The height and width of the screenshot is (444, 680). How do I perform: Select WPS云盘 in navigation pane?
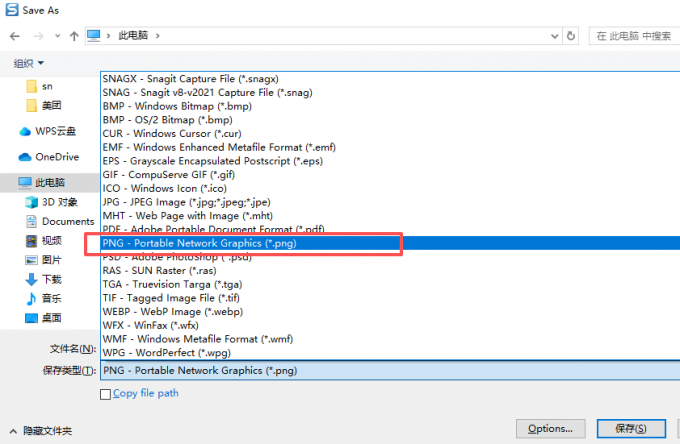click(48, 131)
